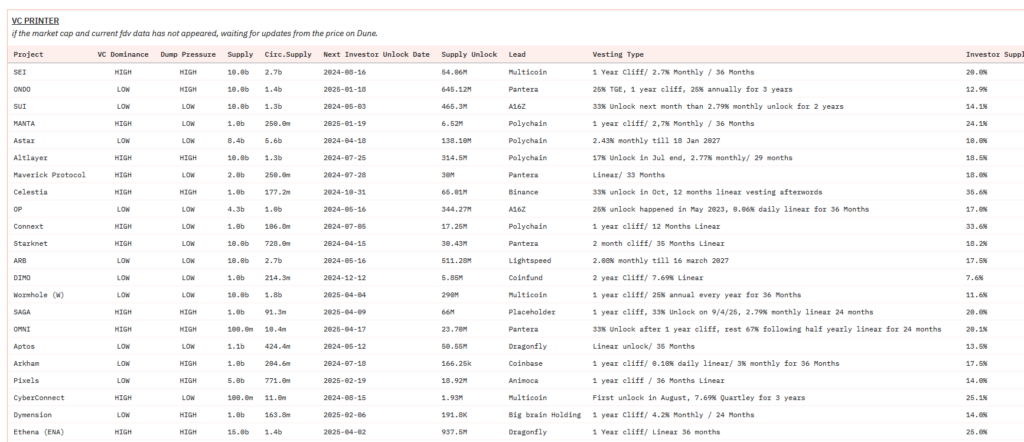Sort by the Supply column header
Image resolution: width=1024 pixels, height=442 pixels.
coord(240,55)
